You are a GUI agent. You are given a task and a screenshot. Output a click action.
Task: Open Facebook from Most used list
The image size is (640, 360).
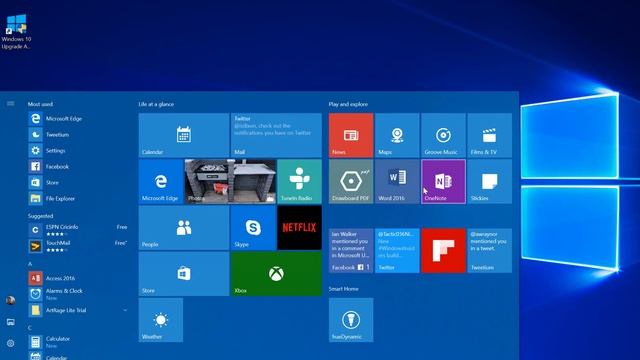click(x=78, y=167)
